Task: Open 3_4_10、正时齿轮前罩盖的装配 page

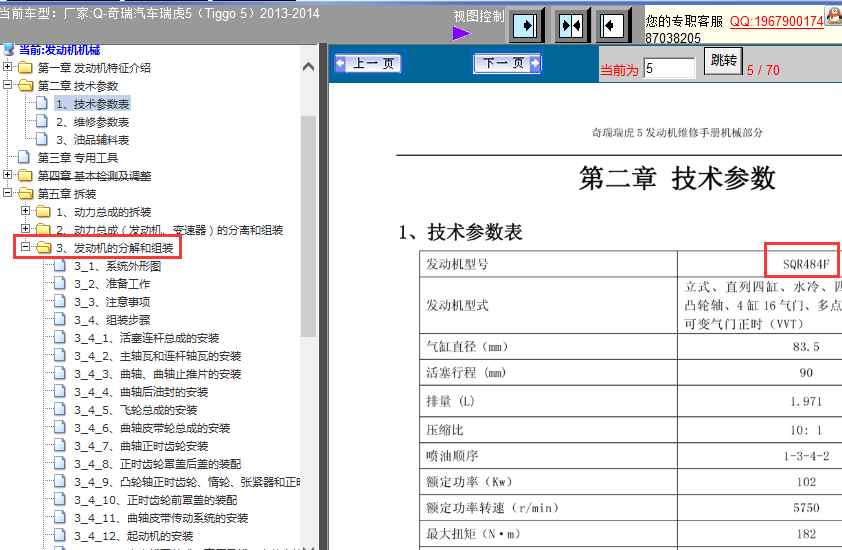Action: [x=155, y=500]
